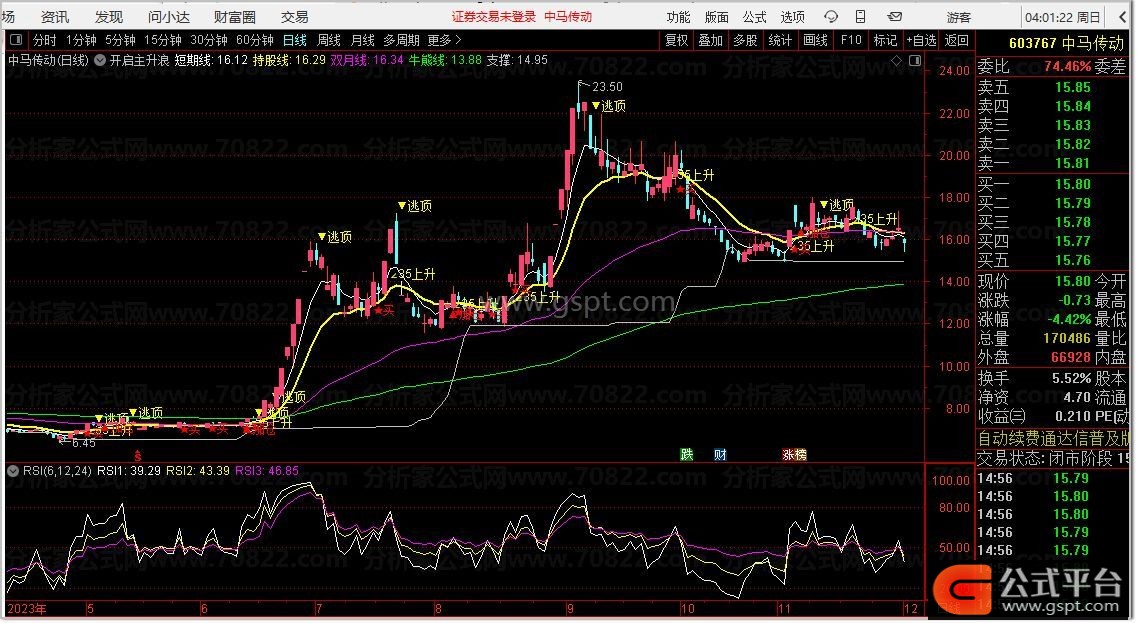The width and height of the screenshot is (1138, 623).
Task: Click the 委比 value 74.46%
Action: pos(1068,67)
